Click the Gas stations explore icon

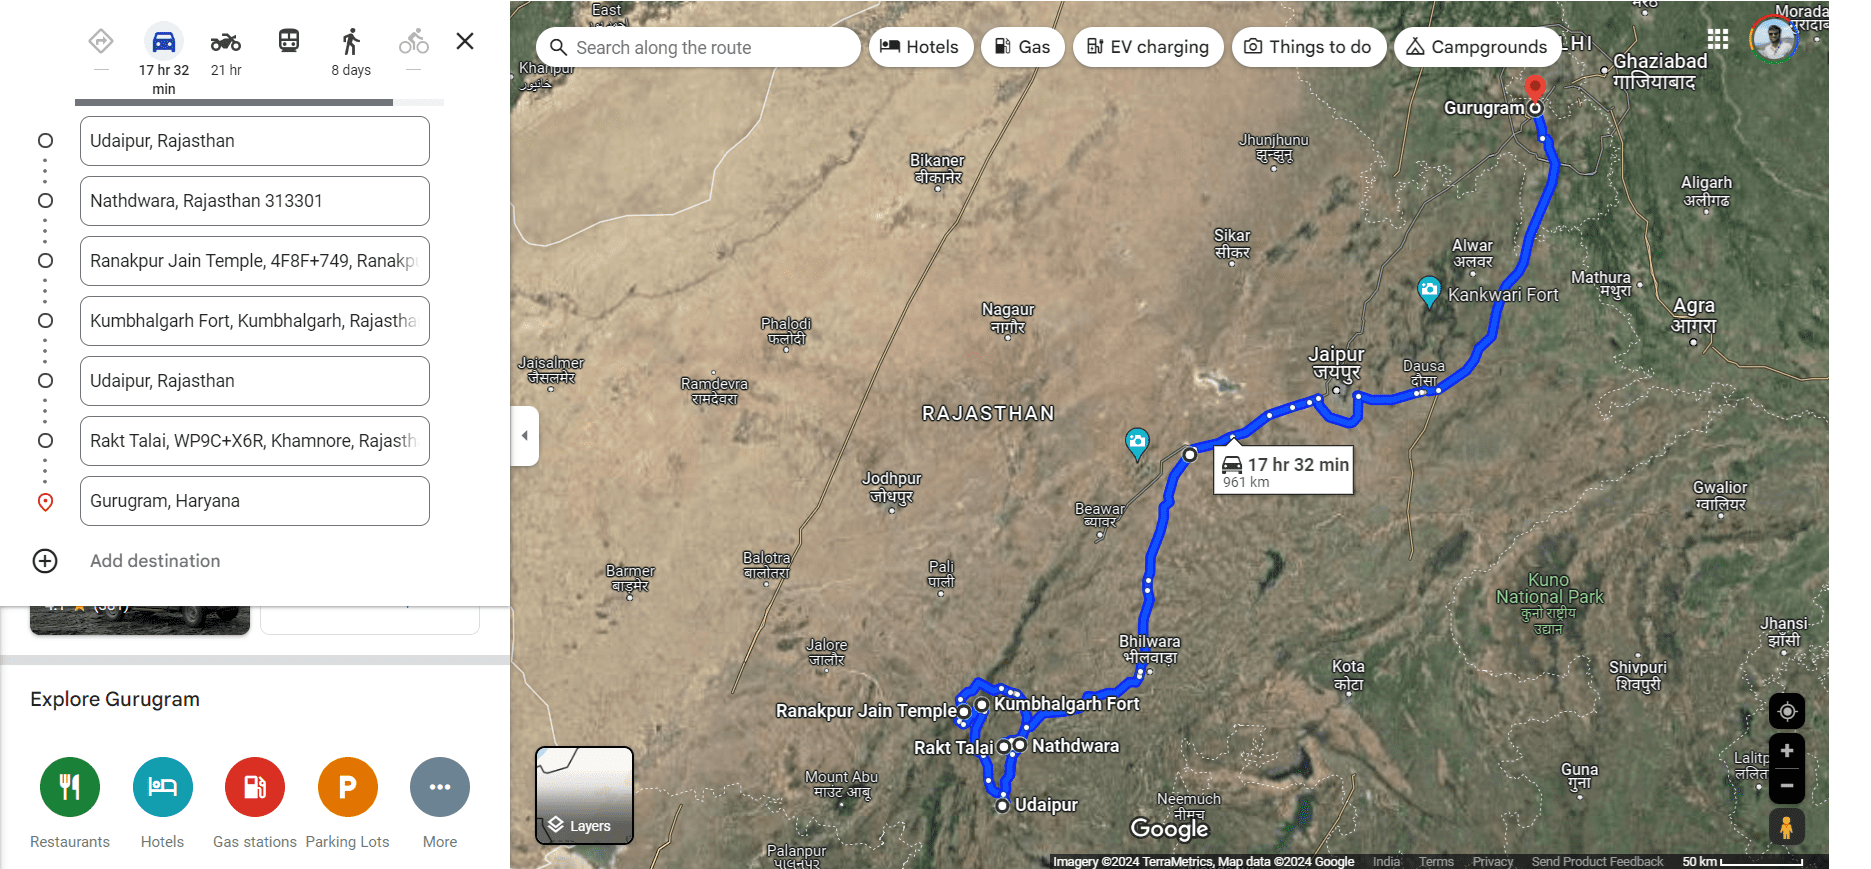click(x=255, y=787)
